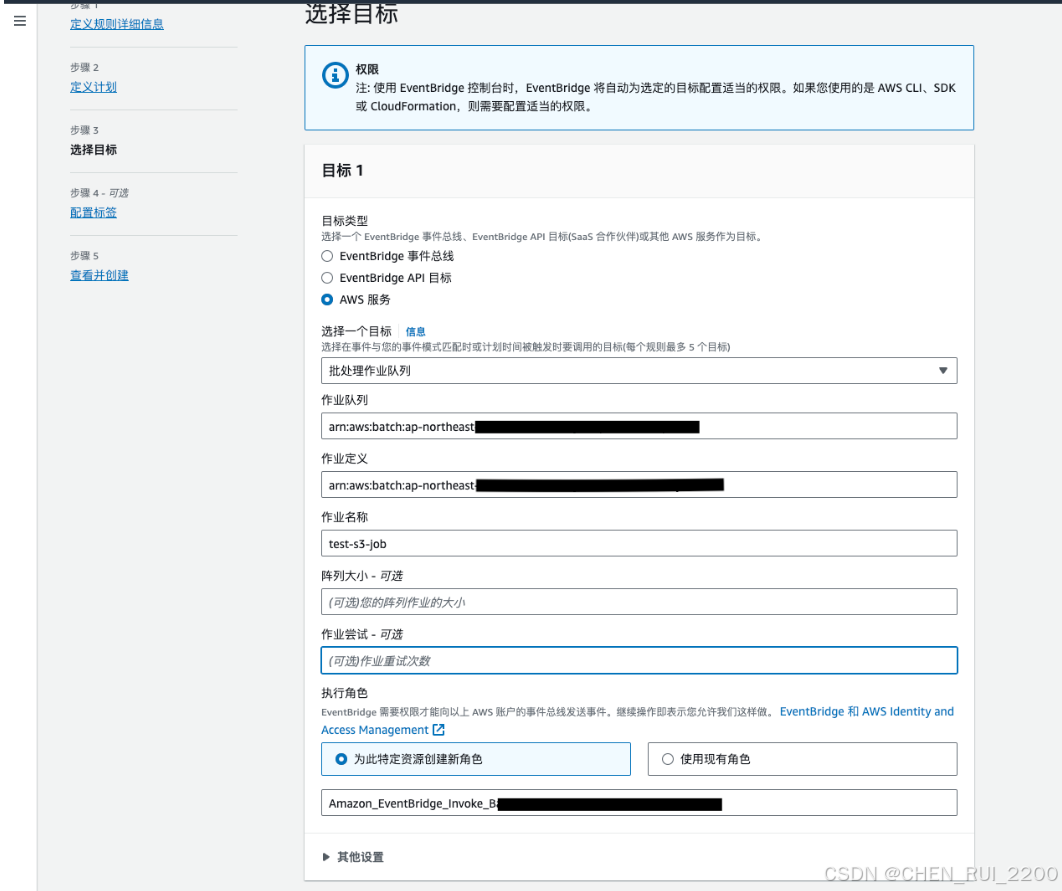Viewport: 1062px width, 891px height.
Task: Open the 批处理作业队列 target dropdown
Action: pyautogui.click(x=639, y=370)
